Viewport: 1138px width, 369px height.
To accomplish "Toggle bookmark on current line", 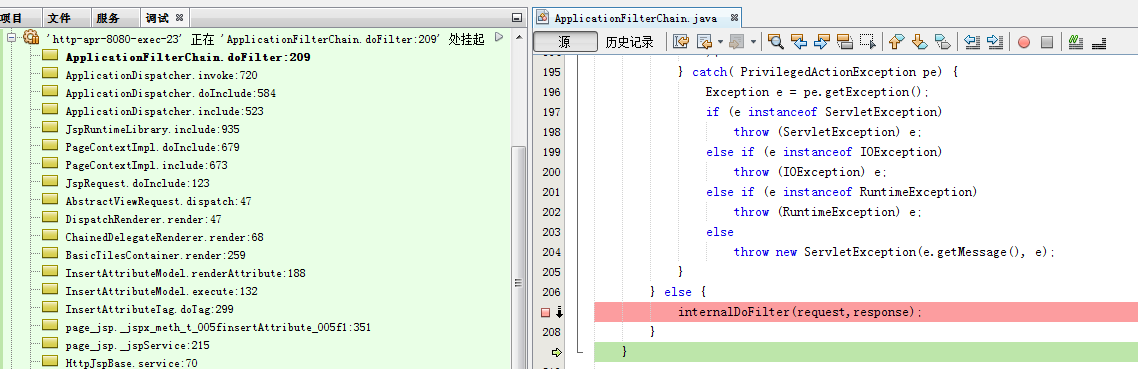I will click(942, 41).
